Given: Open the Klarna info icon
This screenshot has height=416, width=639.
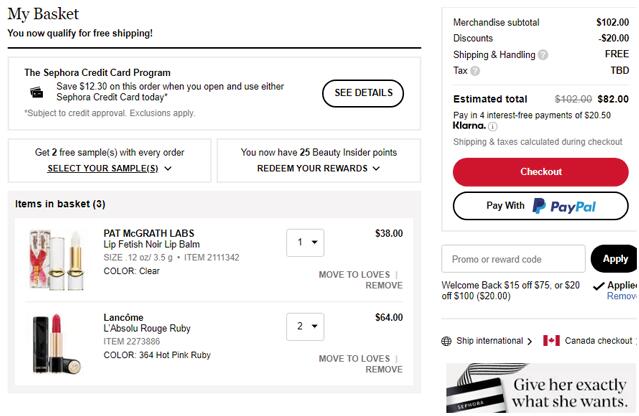Looking at the screenshot, I should point(492,126).
